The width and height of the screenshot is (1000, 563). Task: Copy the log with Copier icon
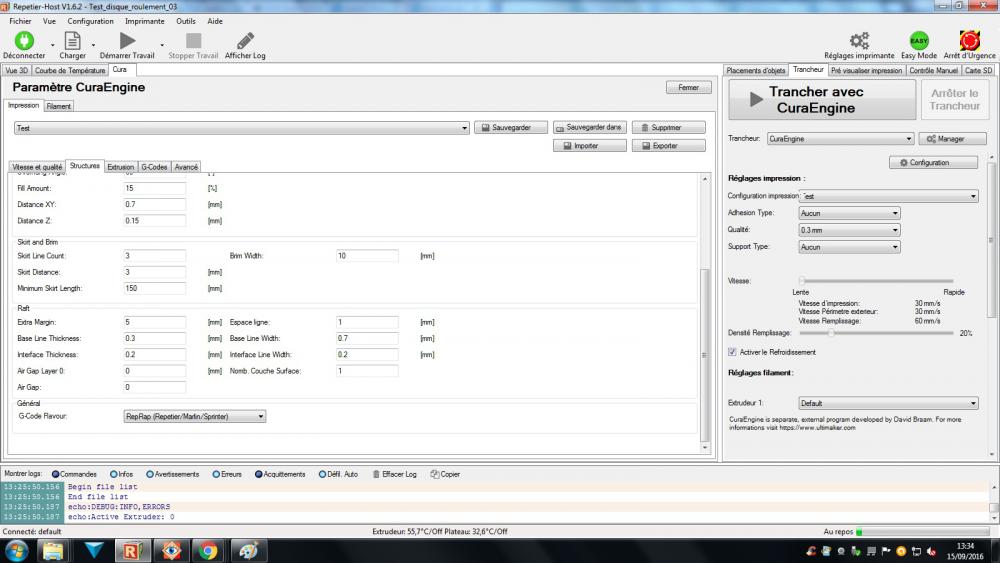434,474
